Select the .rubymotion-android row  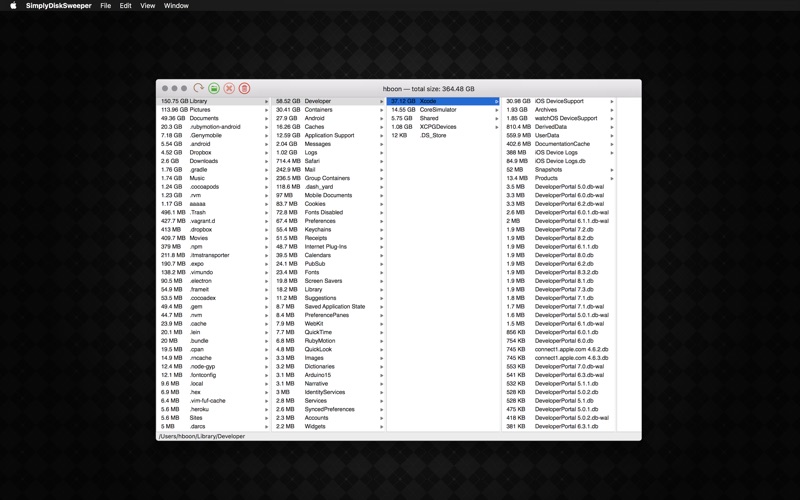213,127
